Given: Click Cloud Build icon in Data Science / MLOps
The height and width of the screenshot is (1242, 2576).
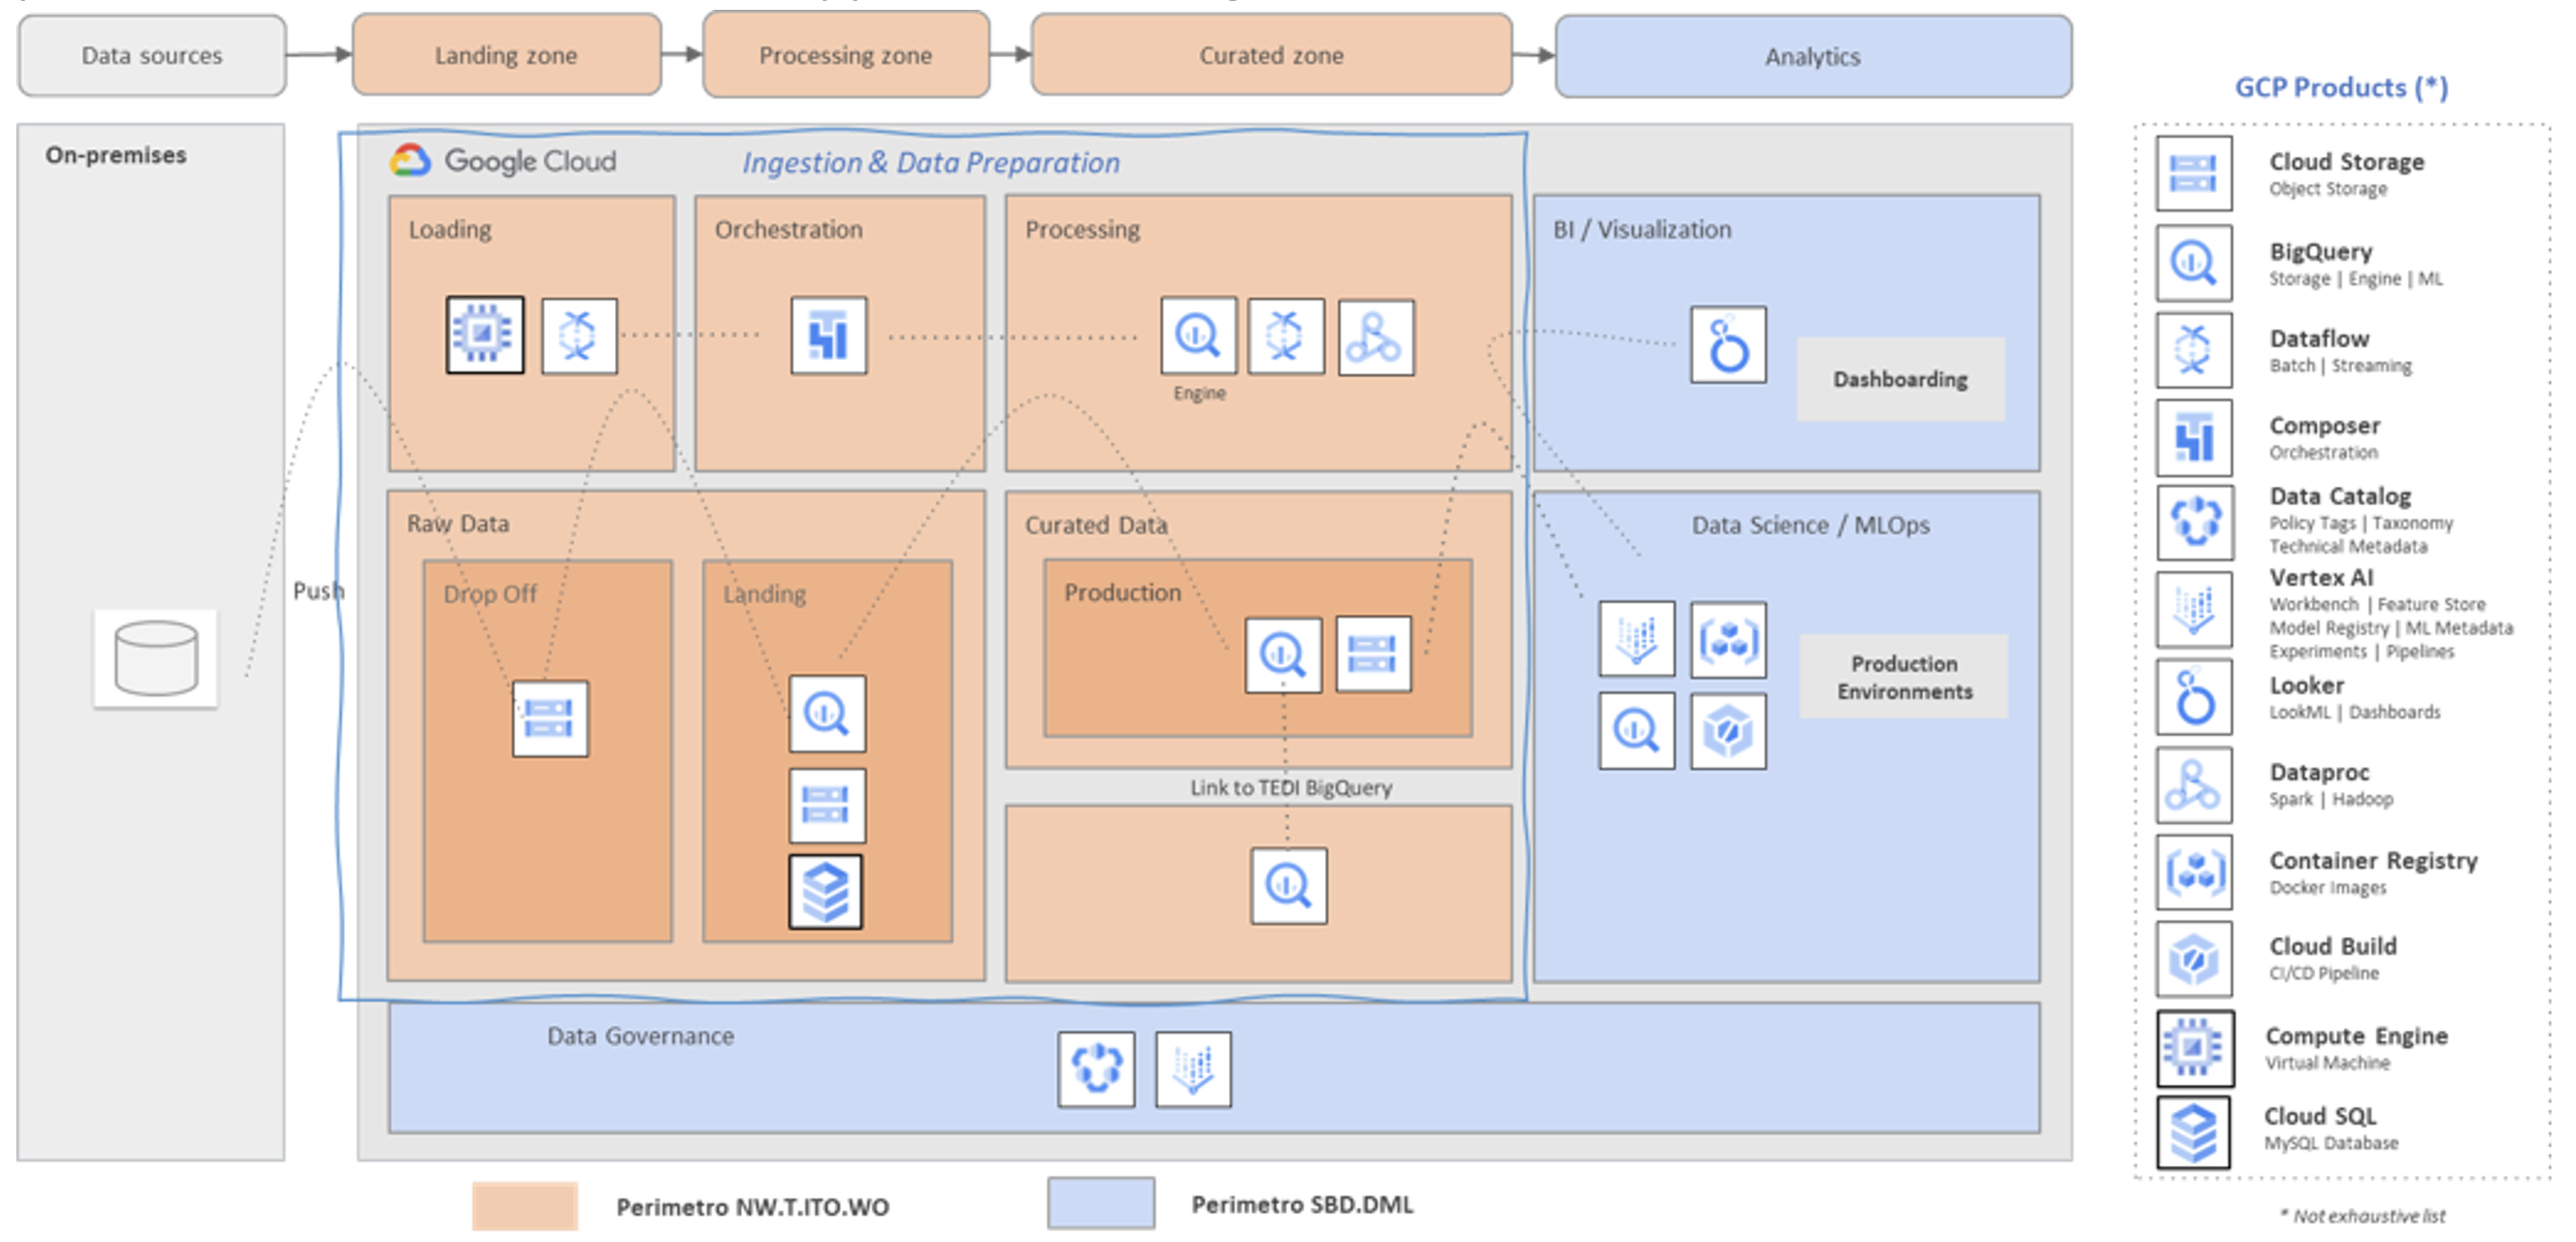Looking at the screenshot, I should 1728,731.
